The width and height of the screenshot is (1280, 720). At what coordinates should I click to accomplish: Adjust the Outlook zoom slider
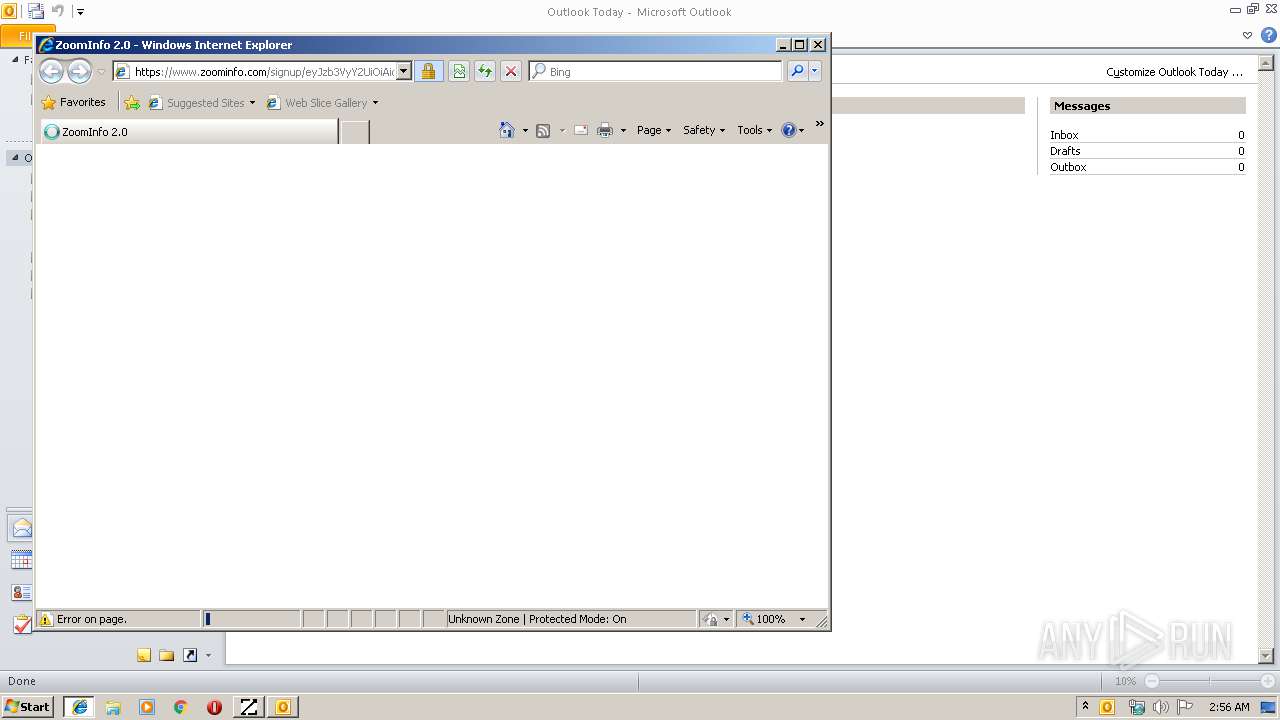tap(1209, 681)
